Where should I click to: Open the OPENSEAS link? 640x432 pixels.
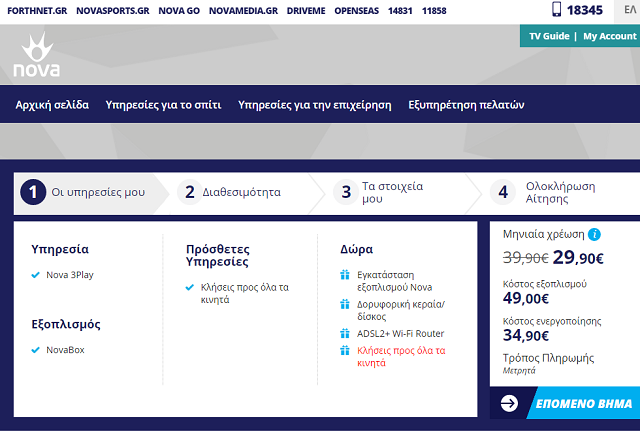click(357, 11)
